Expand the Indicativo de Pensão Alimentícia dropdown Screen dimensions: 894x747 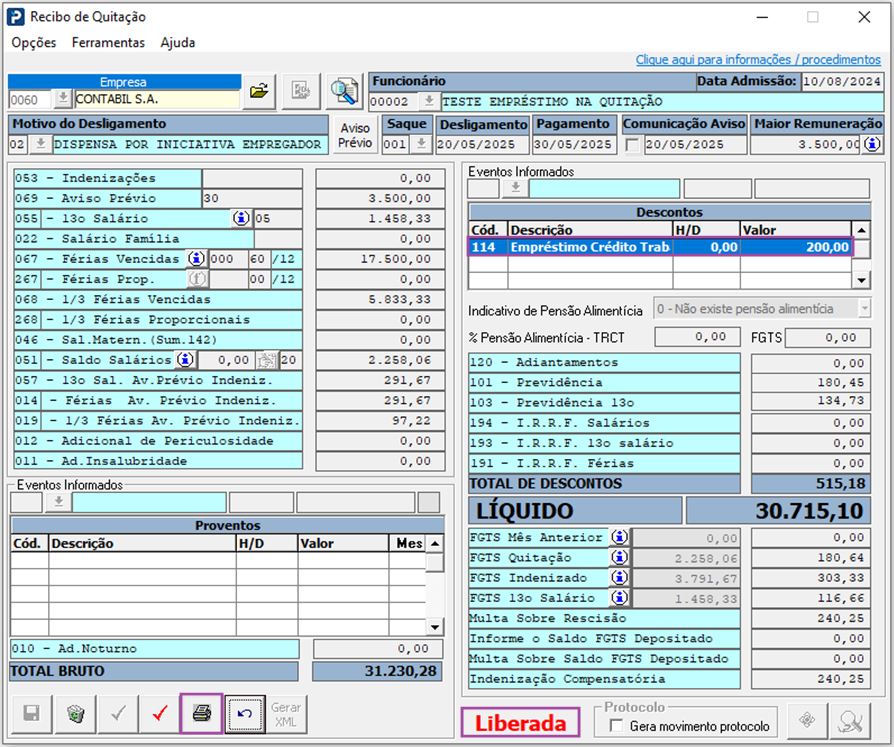coord(864,308)
